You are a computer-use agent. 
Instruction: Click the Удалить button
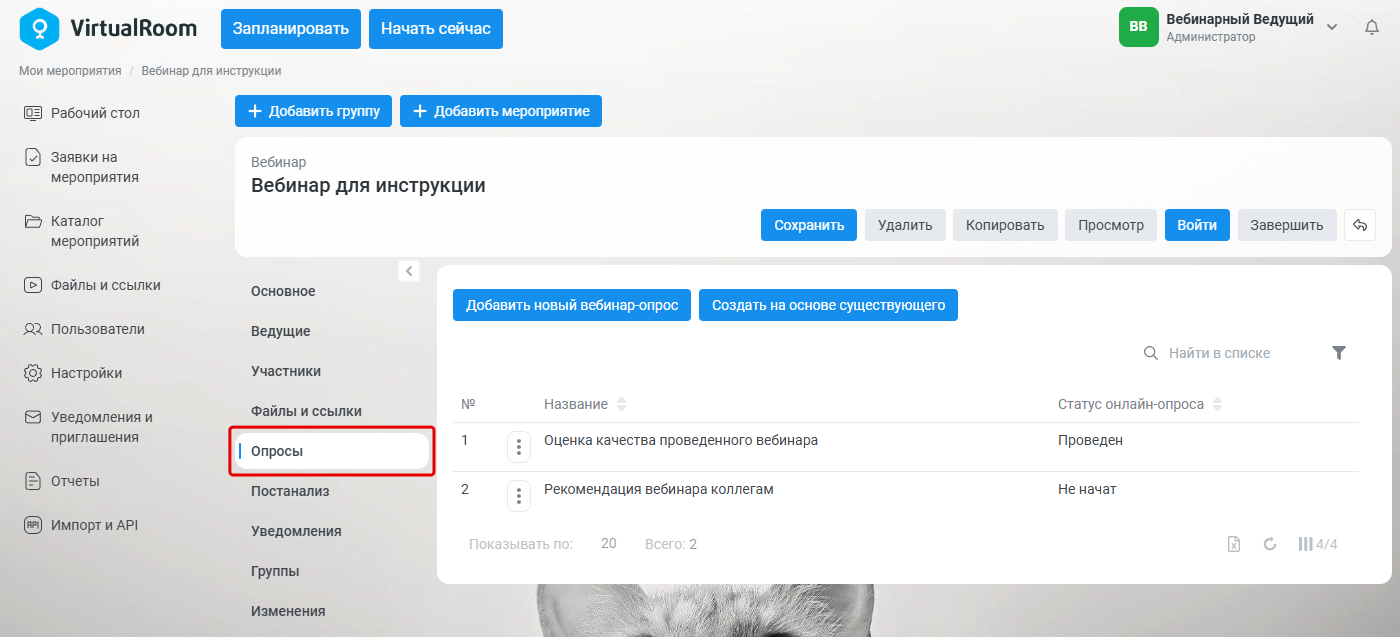[x=905, y=225]
